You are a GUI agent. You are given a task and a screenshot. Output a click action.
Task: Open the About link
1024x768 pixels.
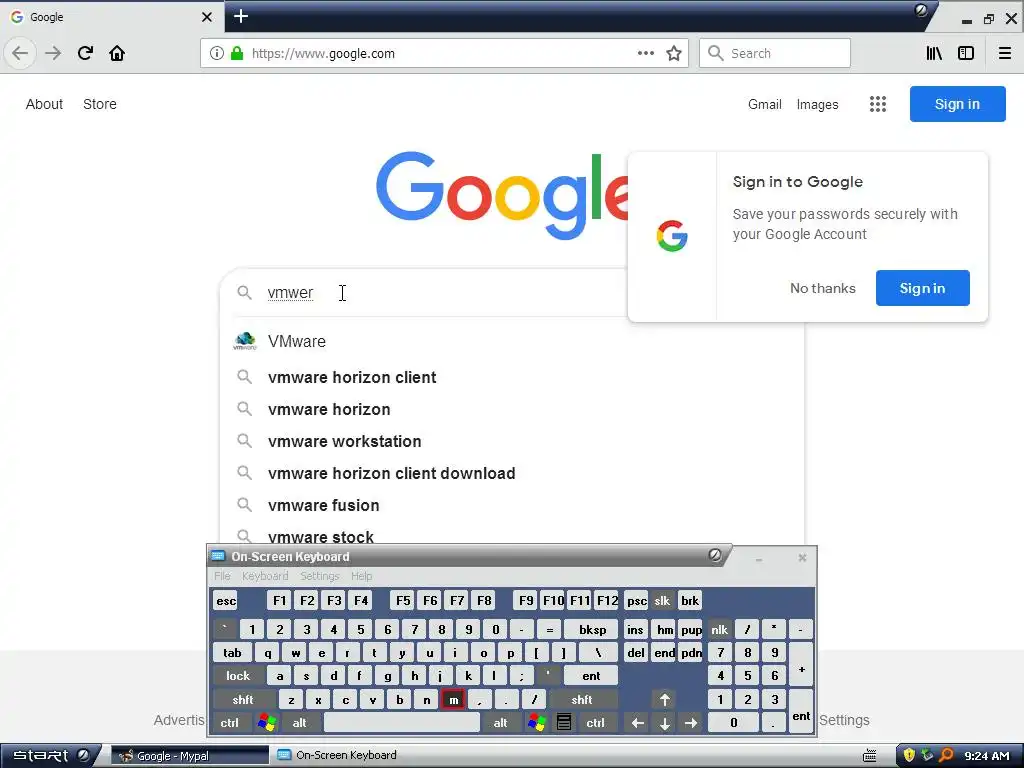[44, 104]
